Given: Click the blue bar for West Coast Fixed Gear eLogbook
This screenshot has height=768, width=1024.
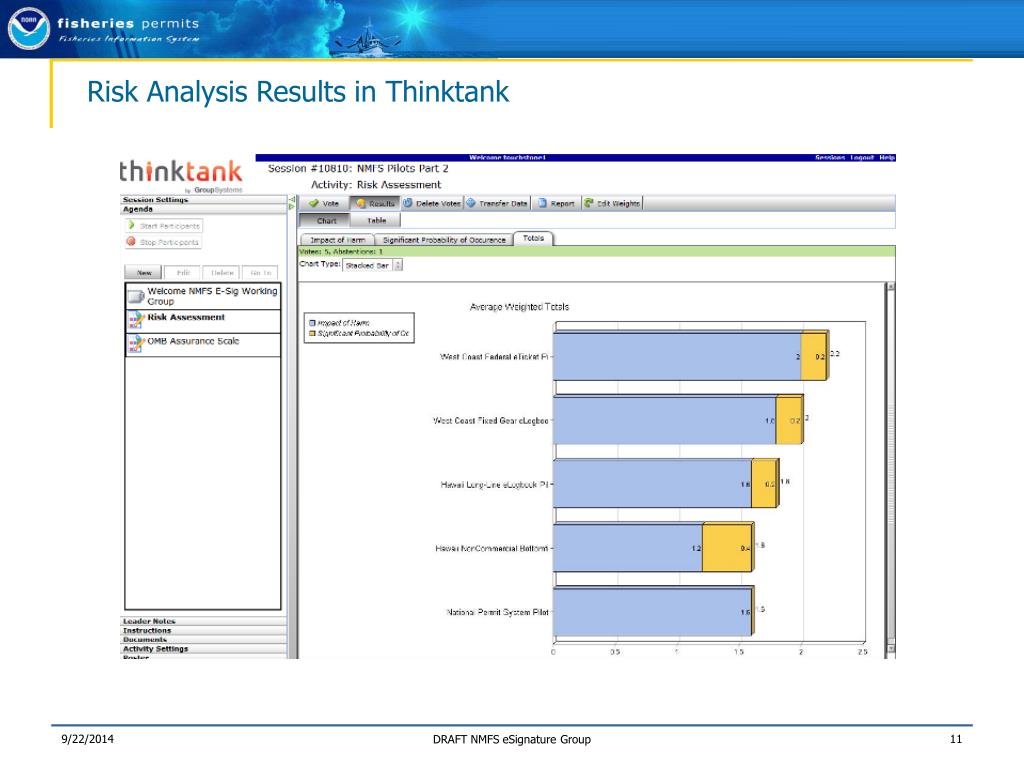Looking at the screenshot, I should (x=664, y=420).
